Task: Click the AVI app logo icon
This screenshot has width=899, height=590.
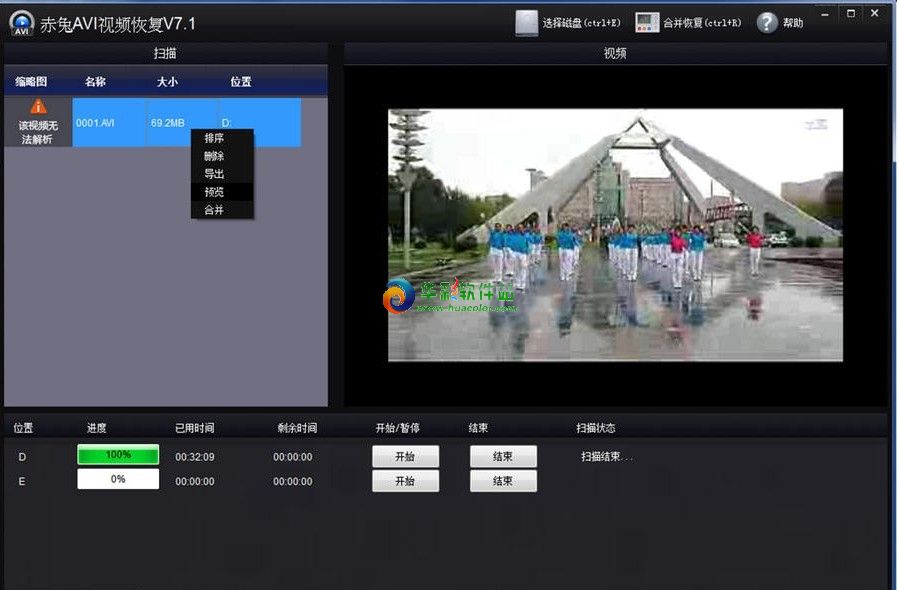Action: [x=21, y=23]
